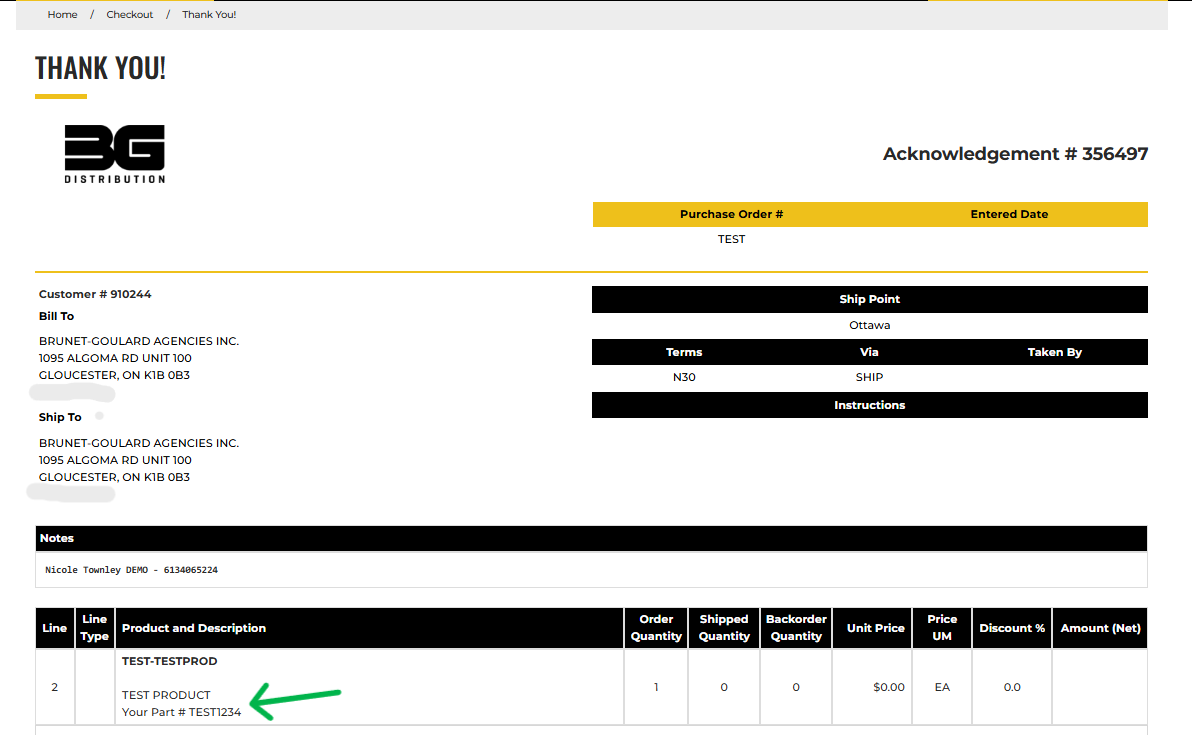Click the Entered Date header
This screenshot has height=735, width=1192.
[x=1009, y=214]
